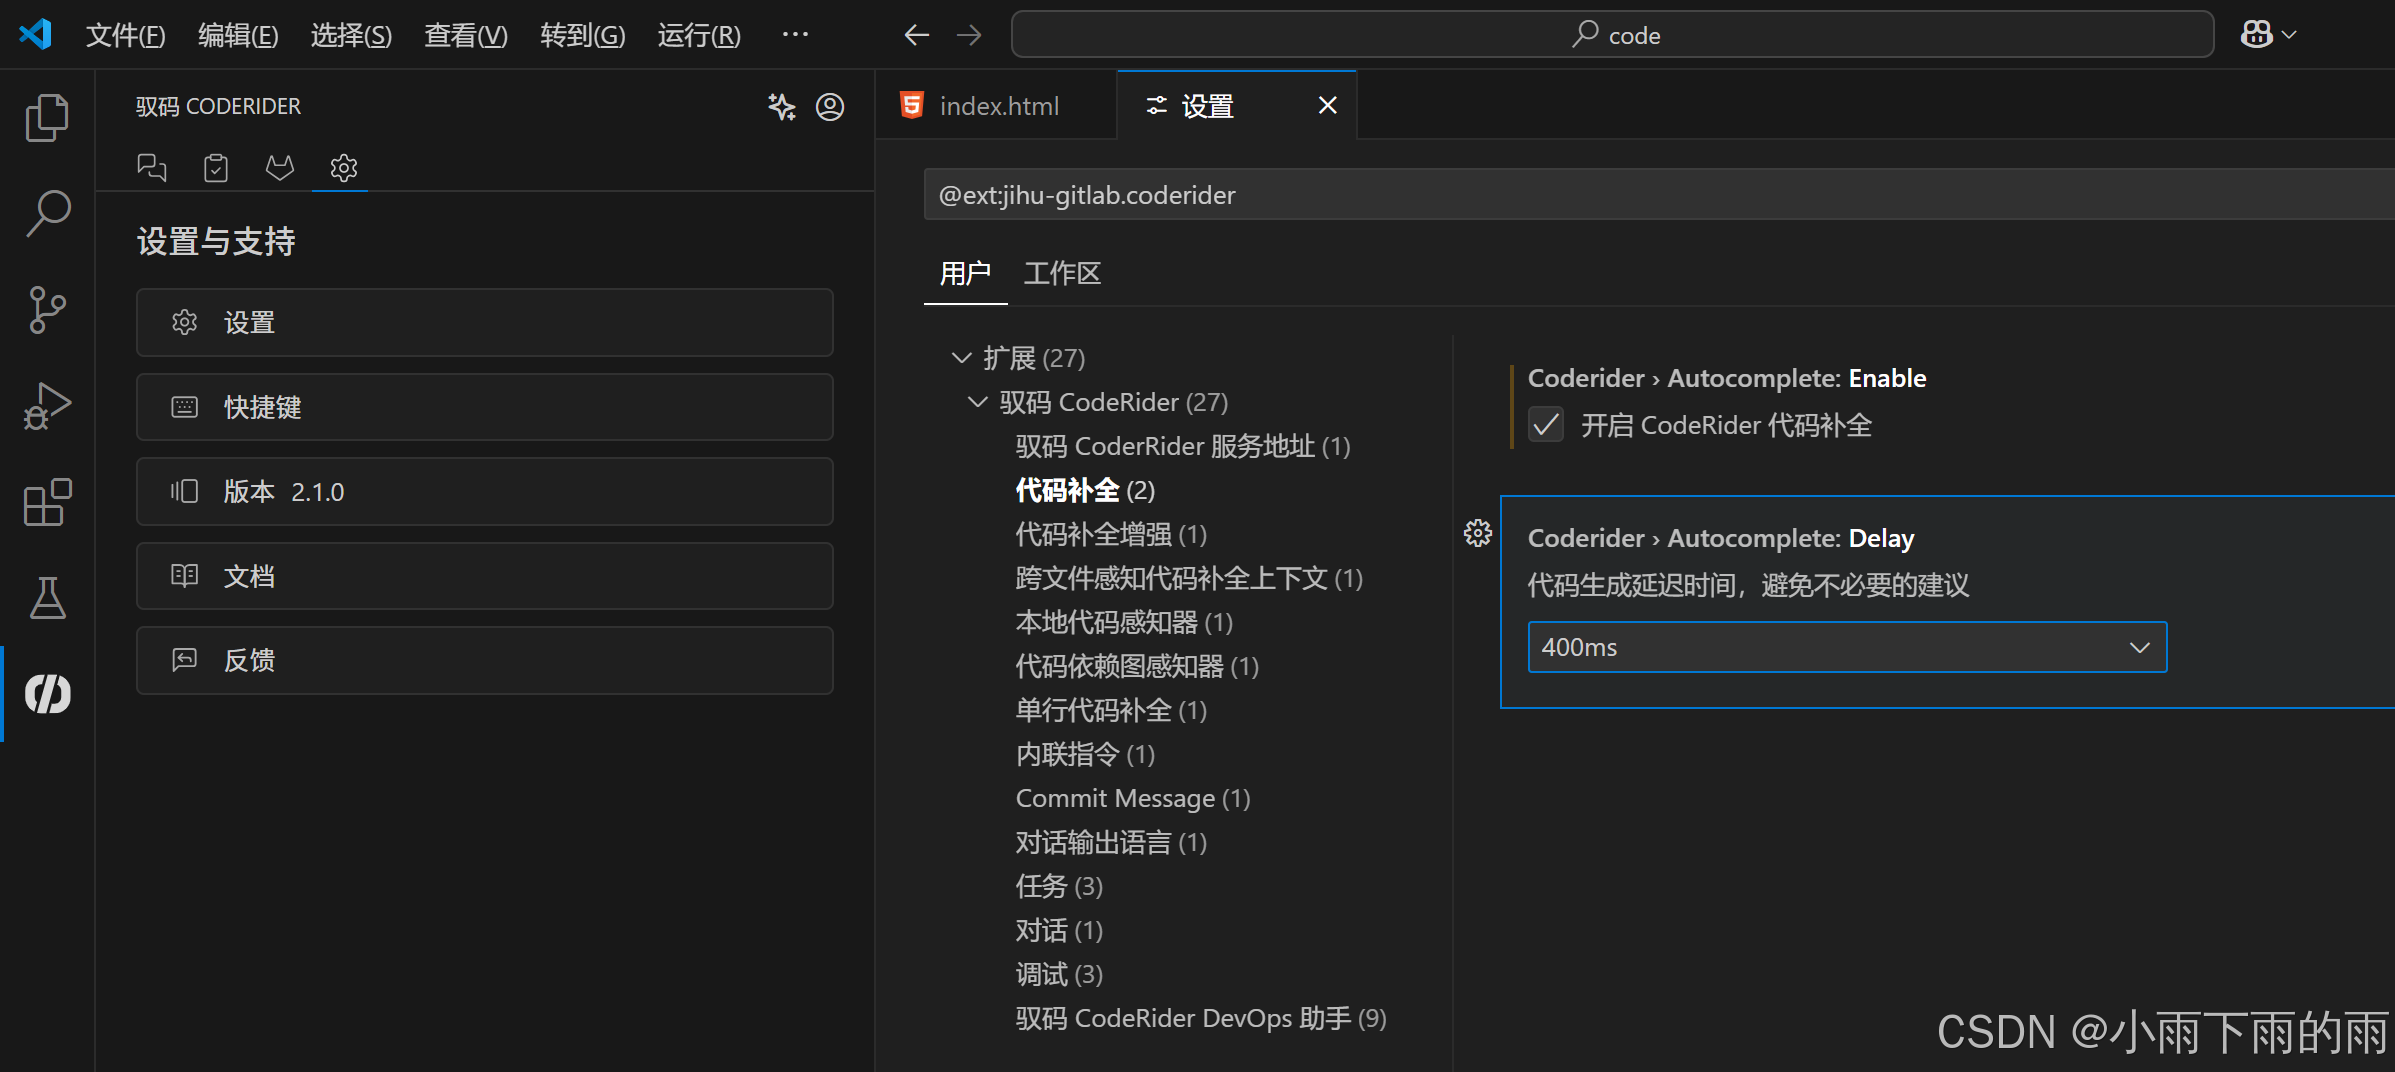Click the sparkle AI icon in CodeRider header

pos(782,106)
